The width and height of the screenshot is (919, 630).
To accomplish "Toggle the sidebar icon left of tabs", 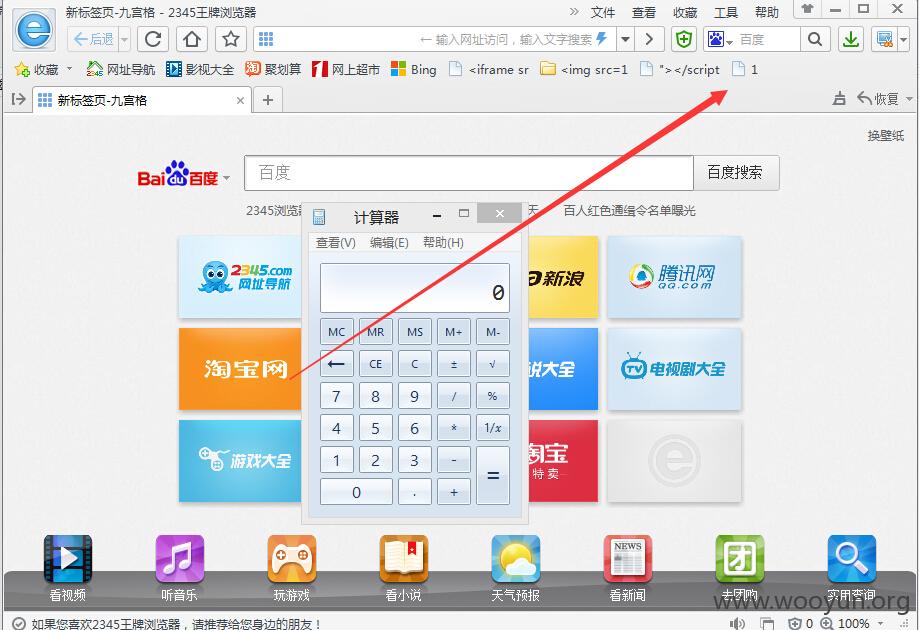I will tap(19, 99).
